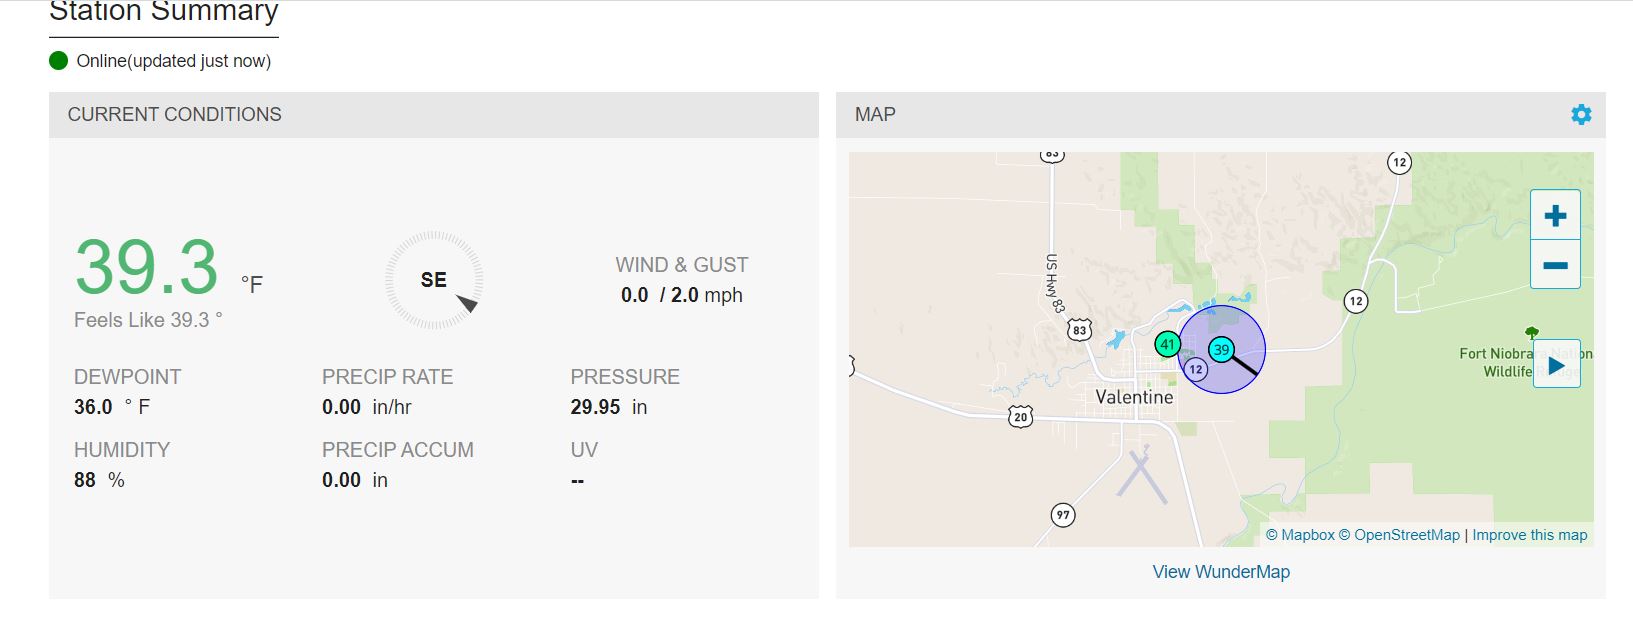Click the US Route 20 shield
This screenshot has height=618, width=1633.
[x=1020, y=416]
